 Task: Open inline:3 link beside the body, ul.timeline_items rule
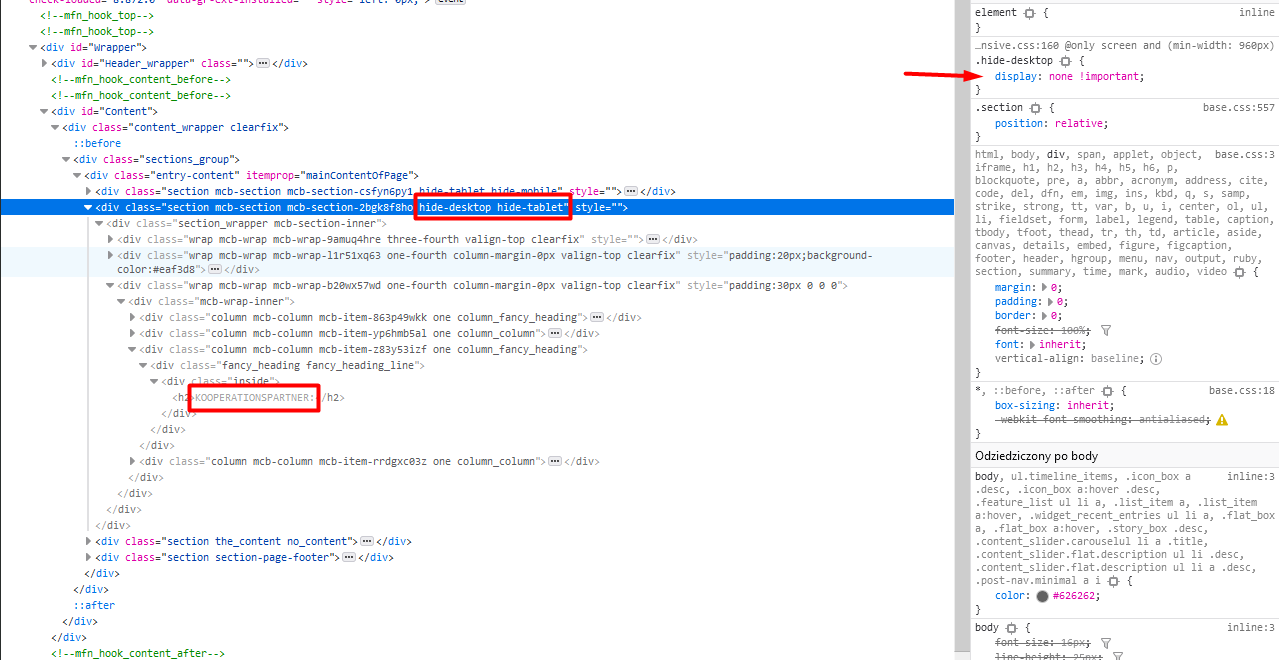(1251, 477)
